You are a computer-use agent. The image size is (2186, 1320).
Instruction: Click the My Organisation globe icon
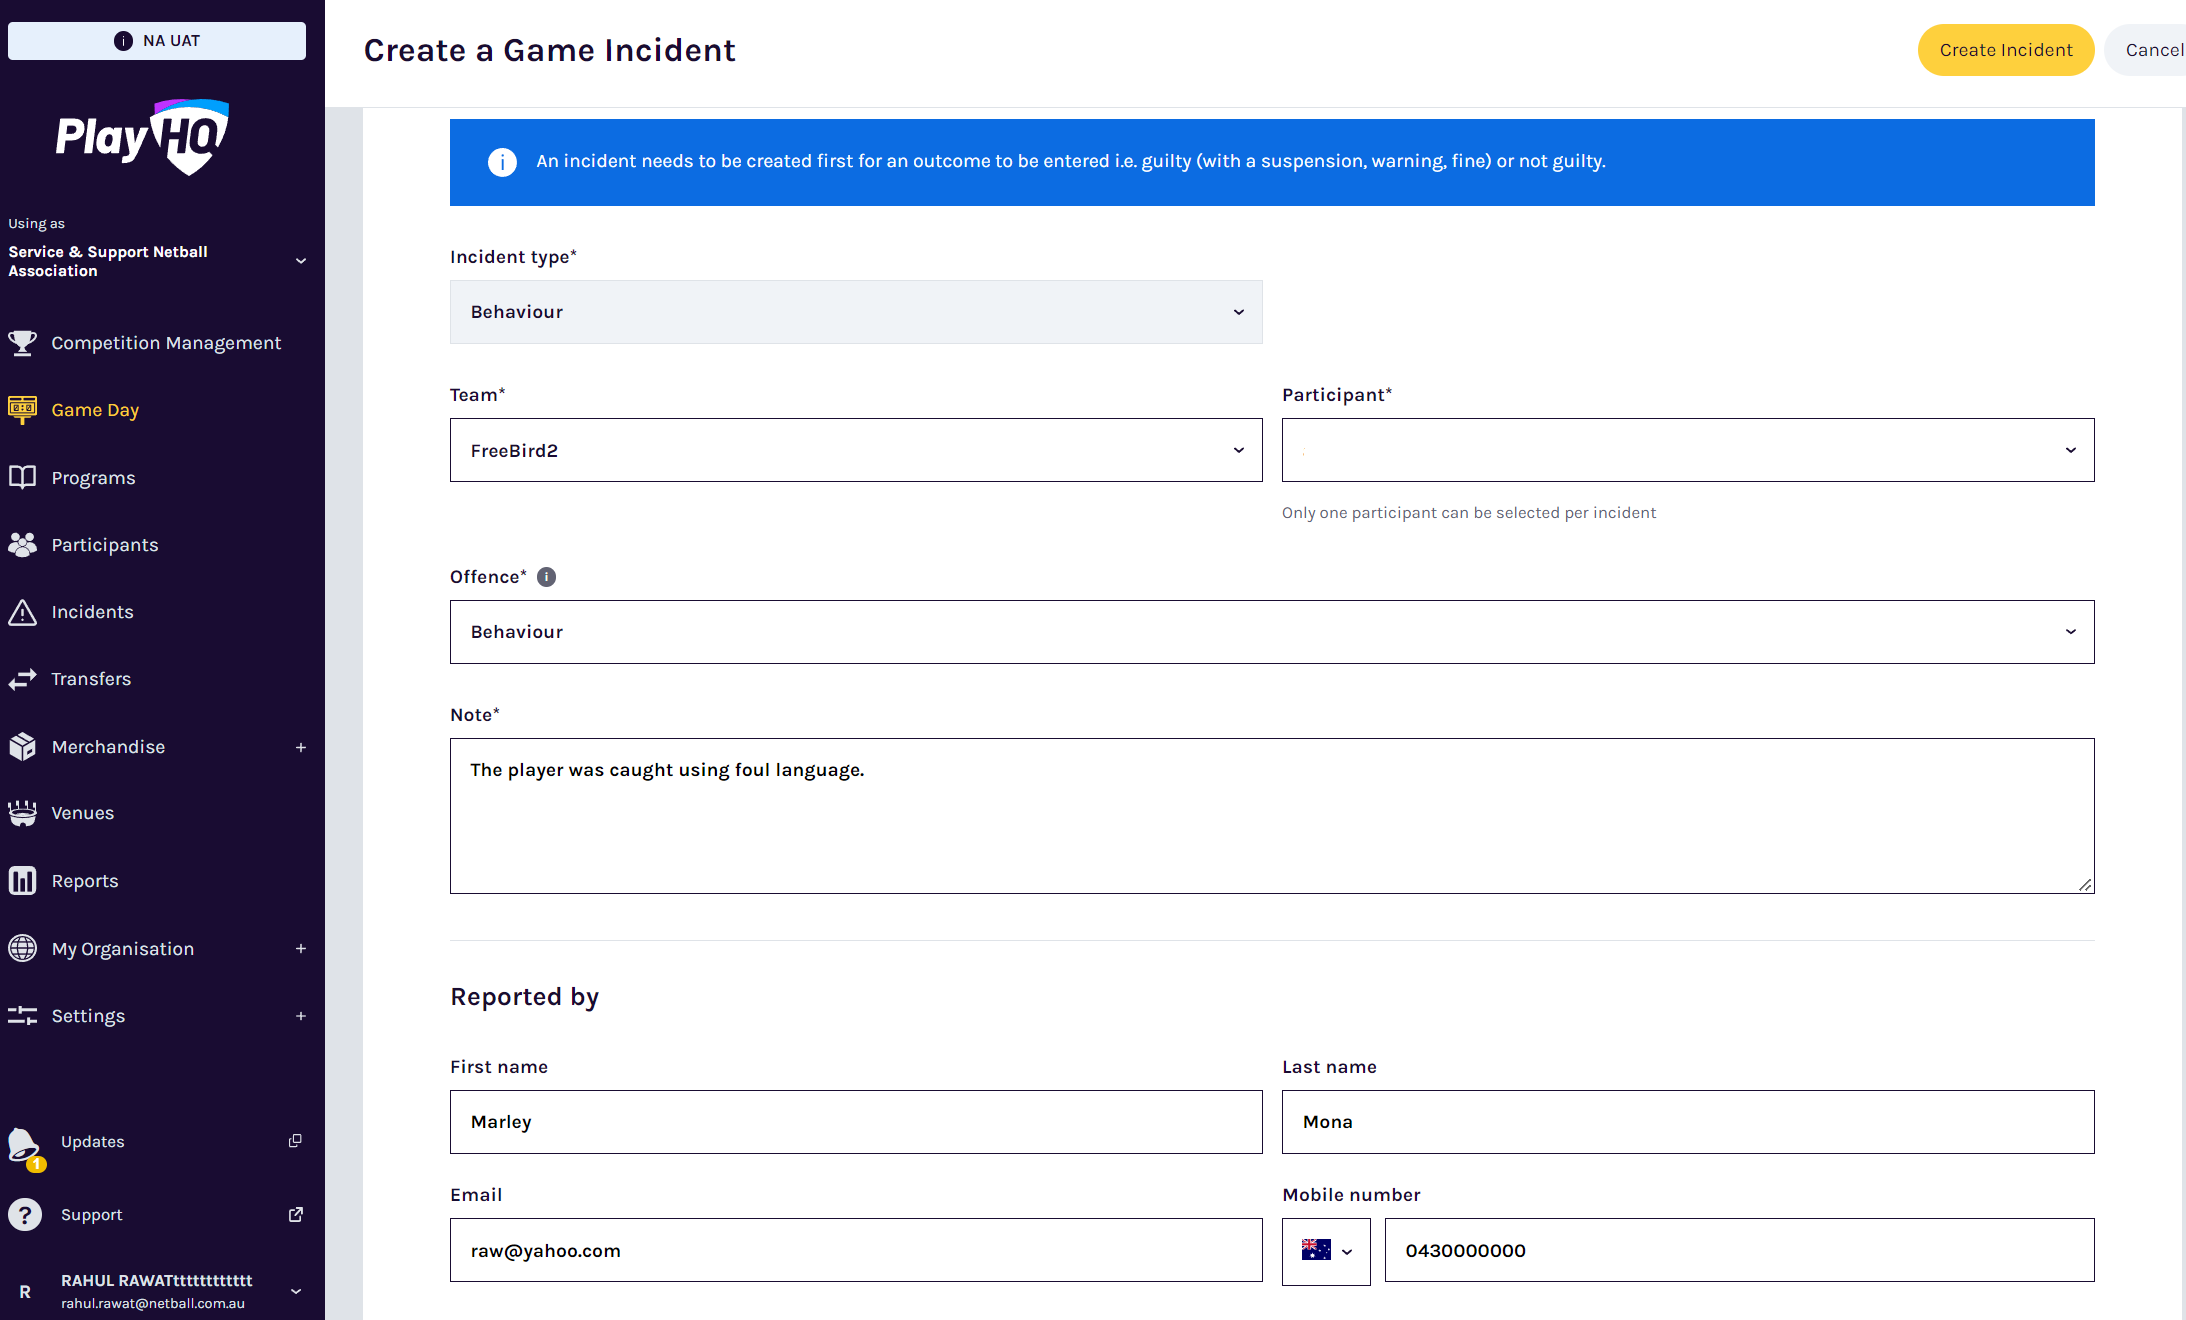click(x=22, y=948)
